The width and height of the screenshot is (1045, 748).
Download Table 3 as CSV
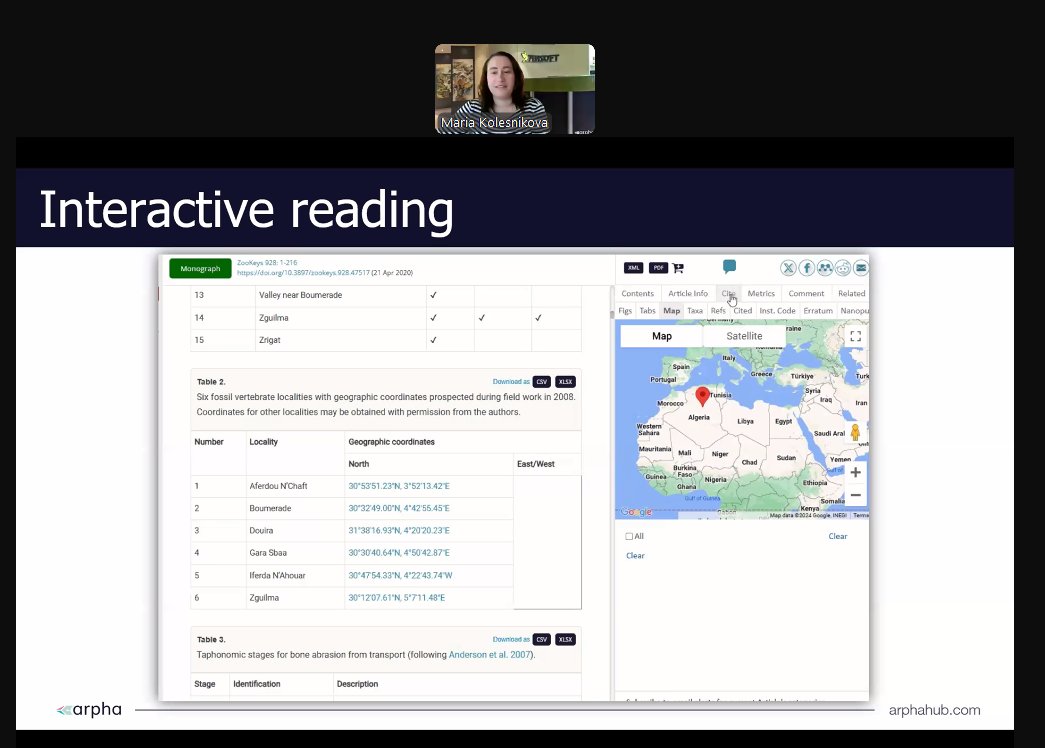click(x=541, y=639)
